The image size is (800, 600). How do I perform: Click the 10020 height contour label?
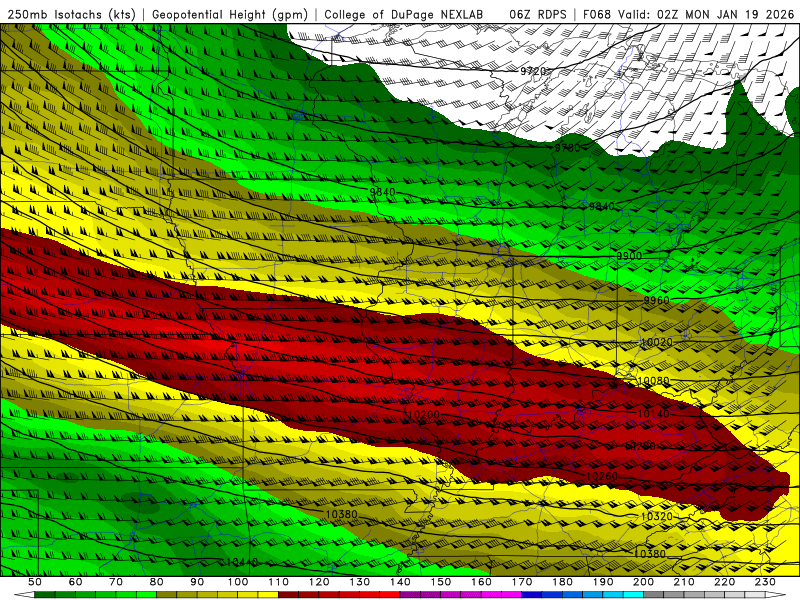pos(656,342)
